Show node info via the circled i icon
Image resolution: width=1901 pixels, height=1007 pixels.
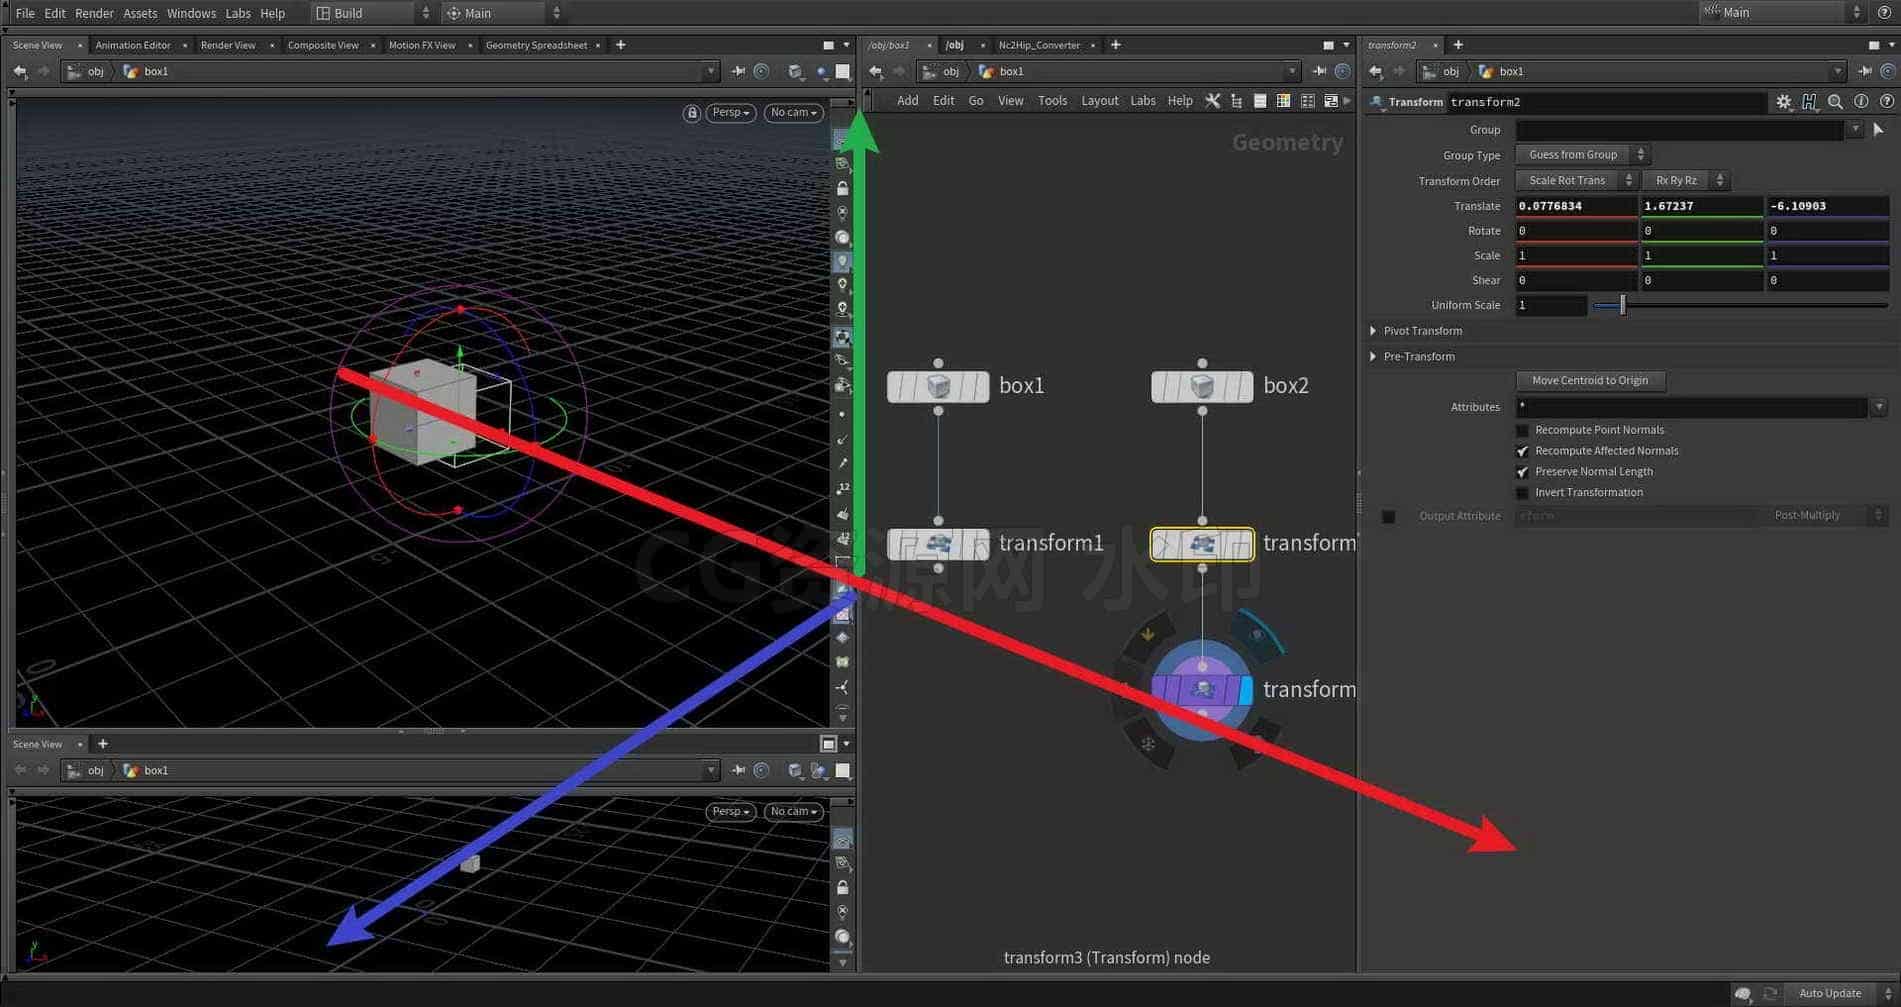(x=1861, y=101)
